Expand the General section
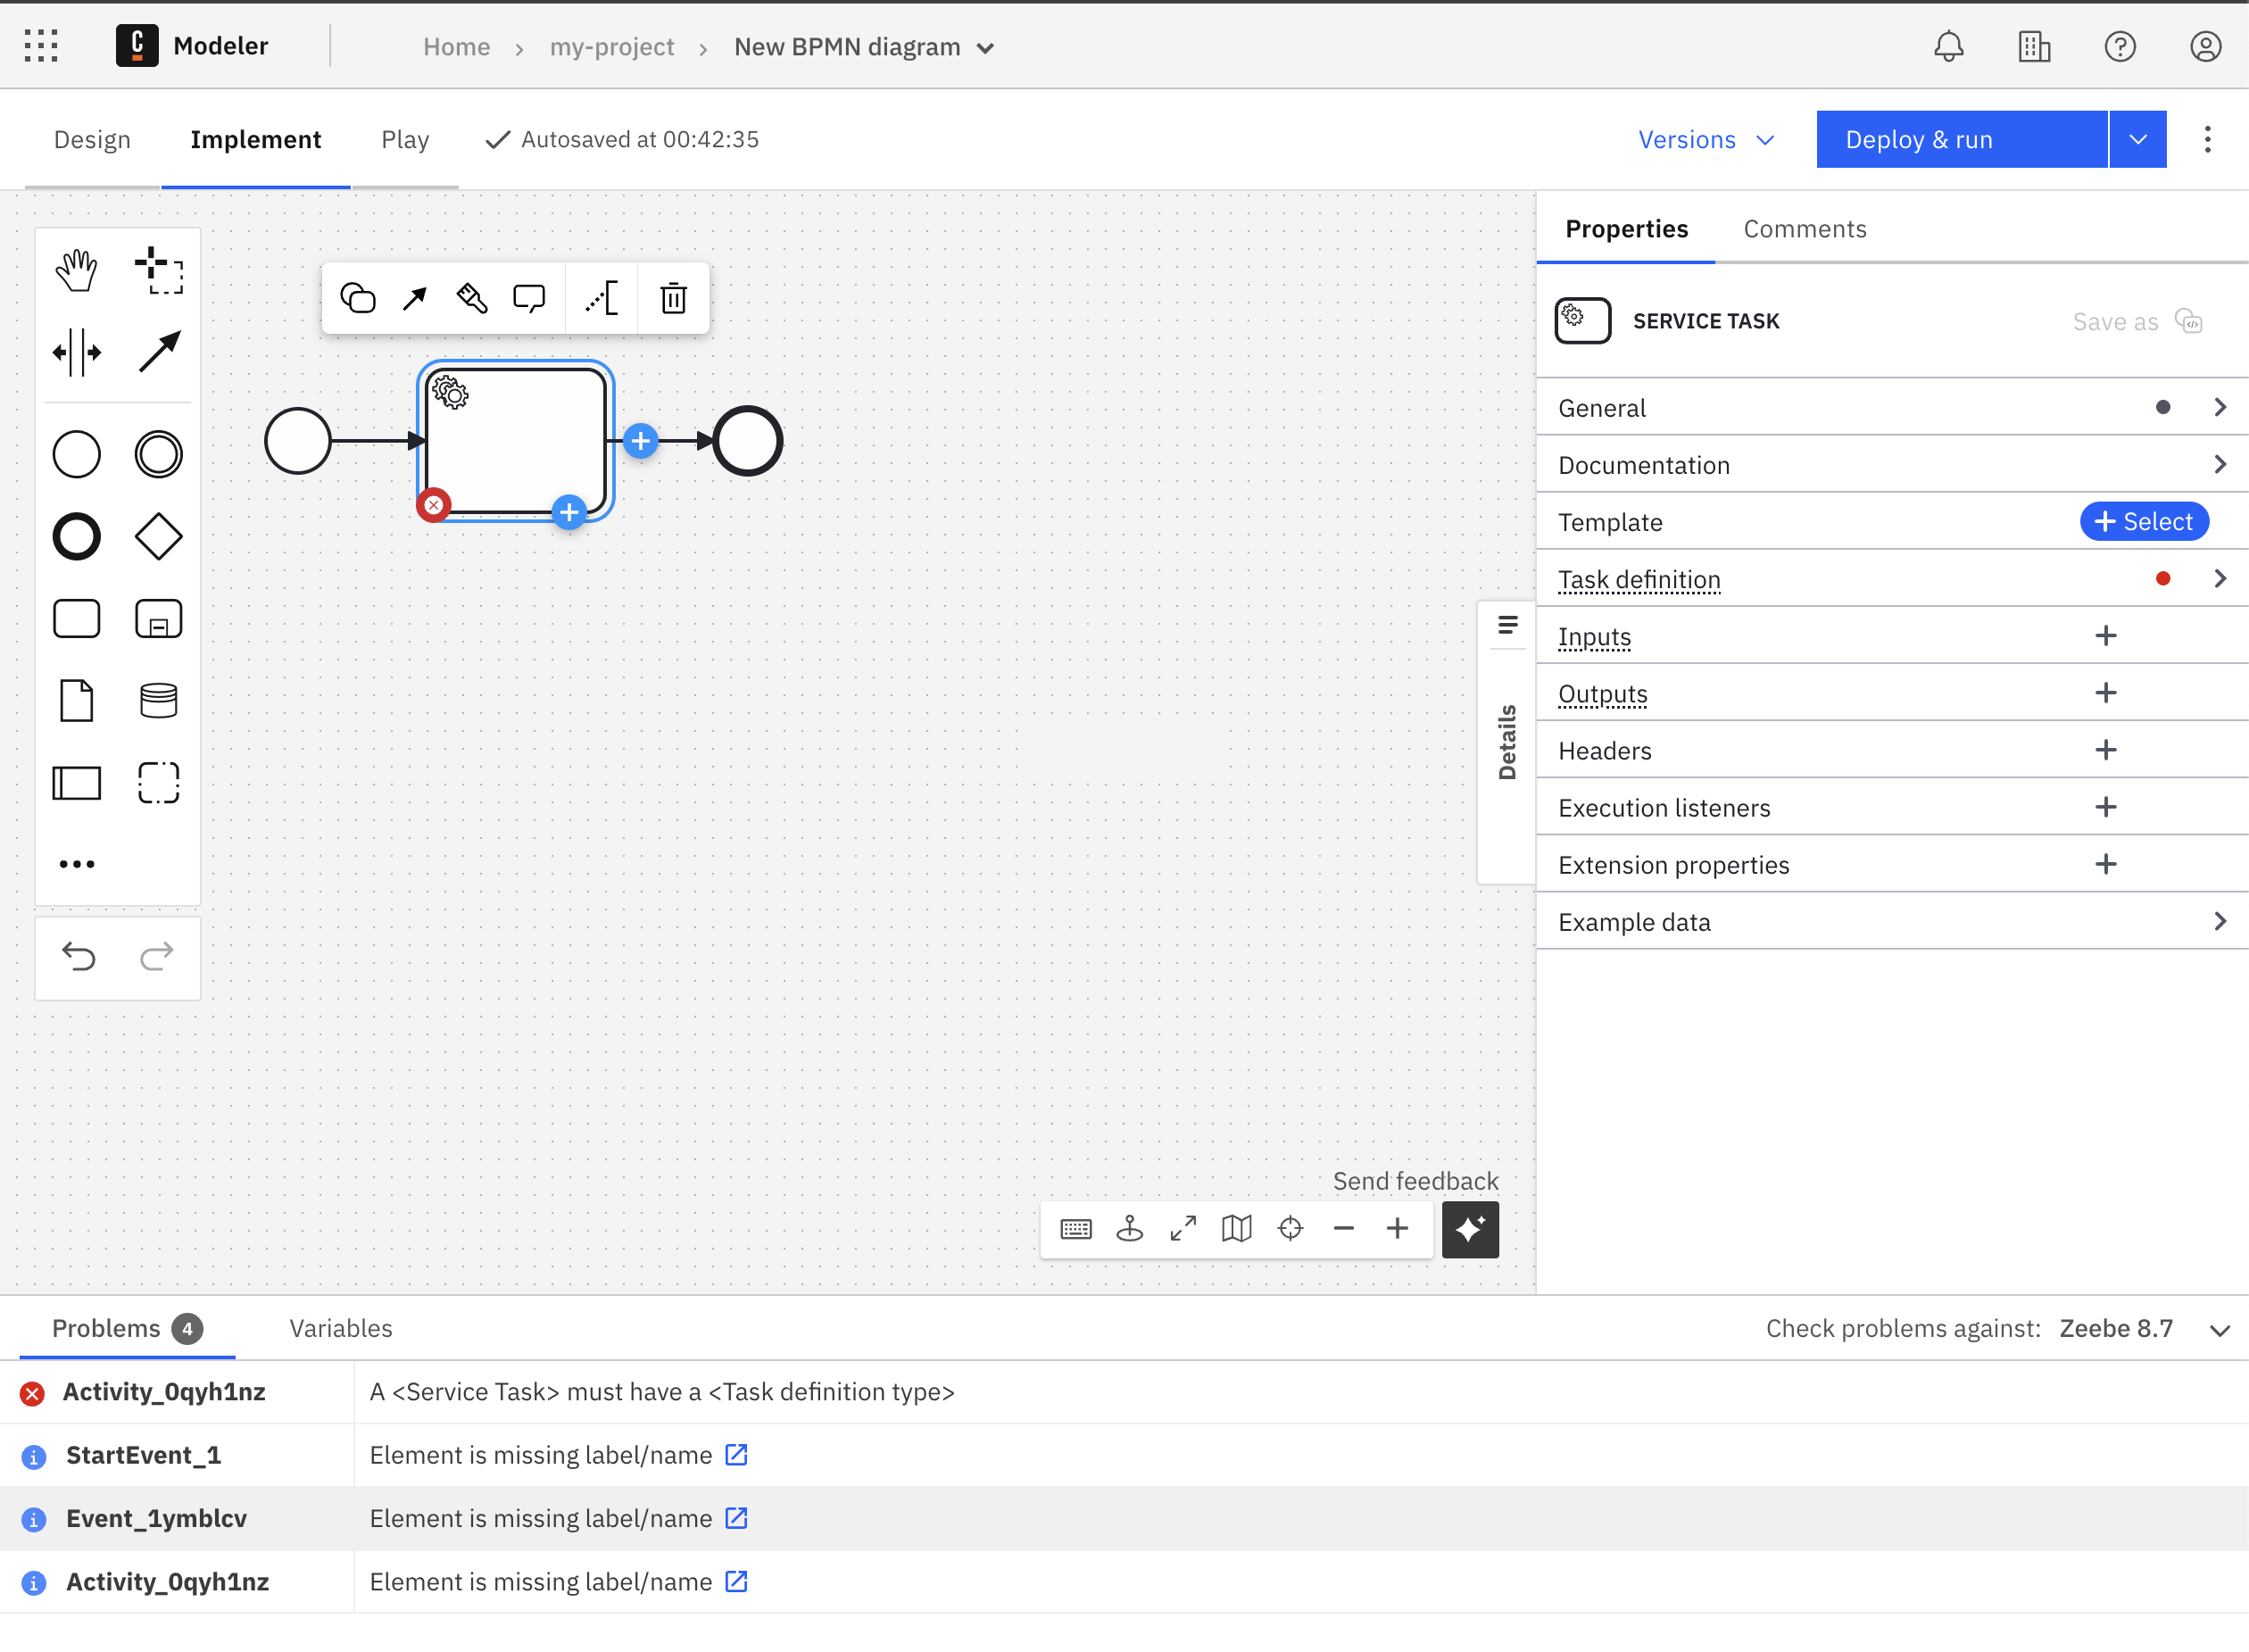The width and height of the screenshot is (2249, 1652). coord(1892,408)
